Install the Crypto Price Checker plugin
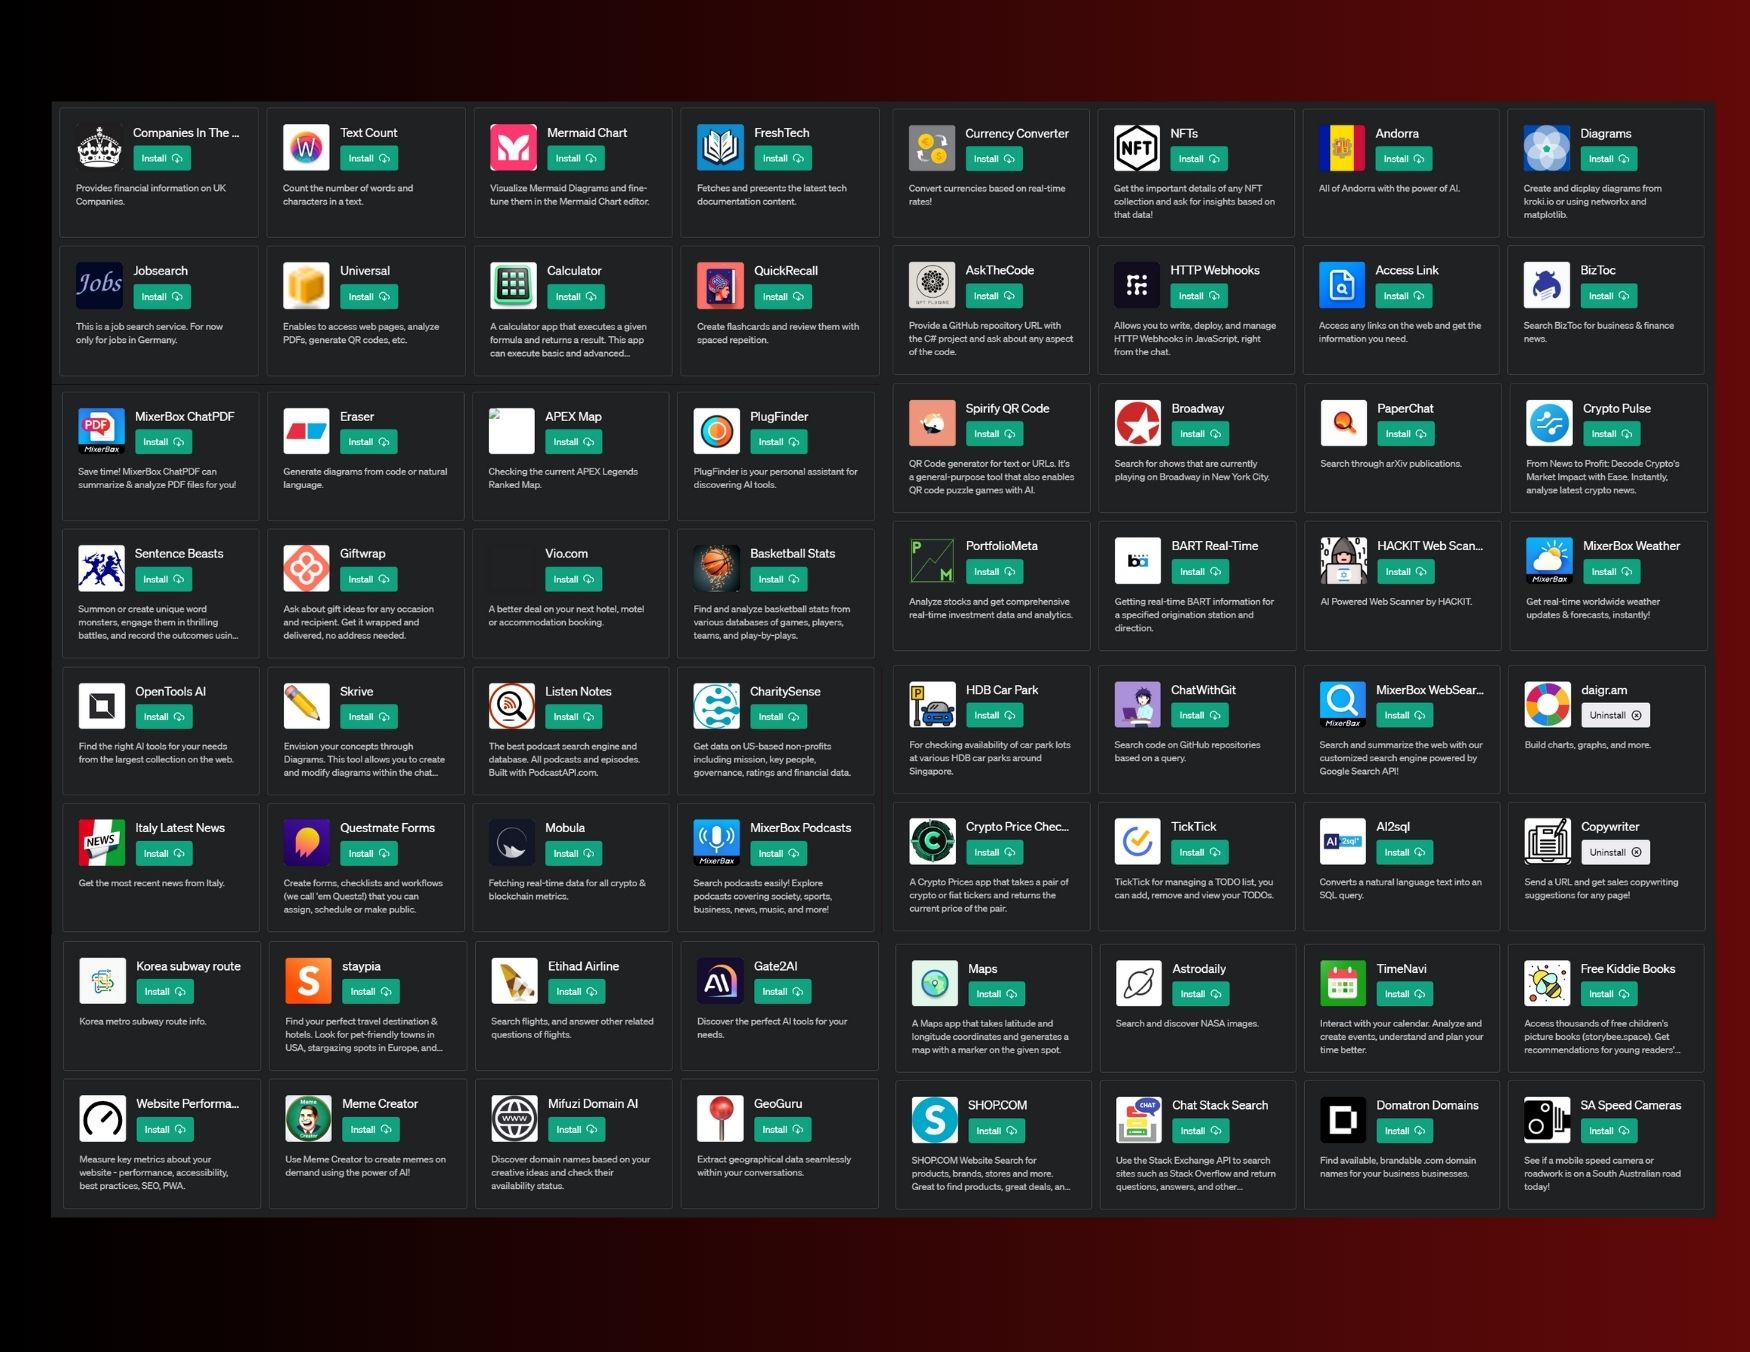Screen dimensions: 1750x1352 click(994, 852)
